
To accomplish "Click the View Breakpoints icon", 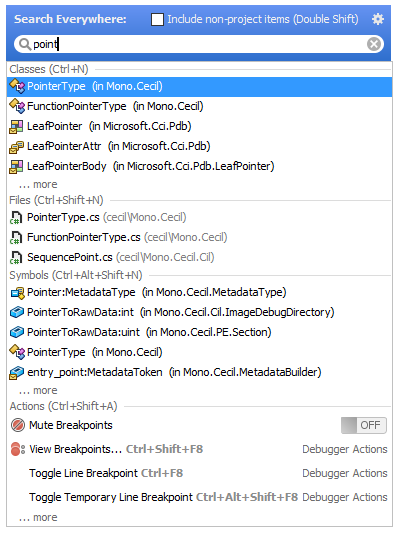I will 18,449.
